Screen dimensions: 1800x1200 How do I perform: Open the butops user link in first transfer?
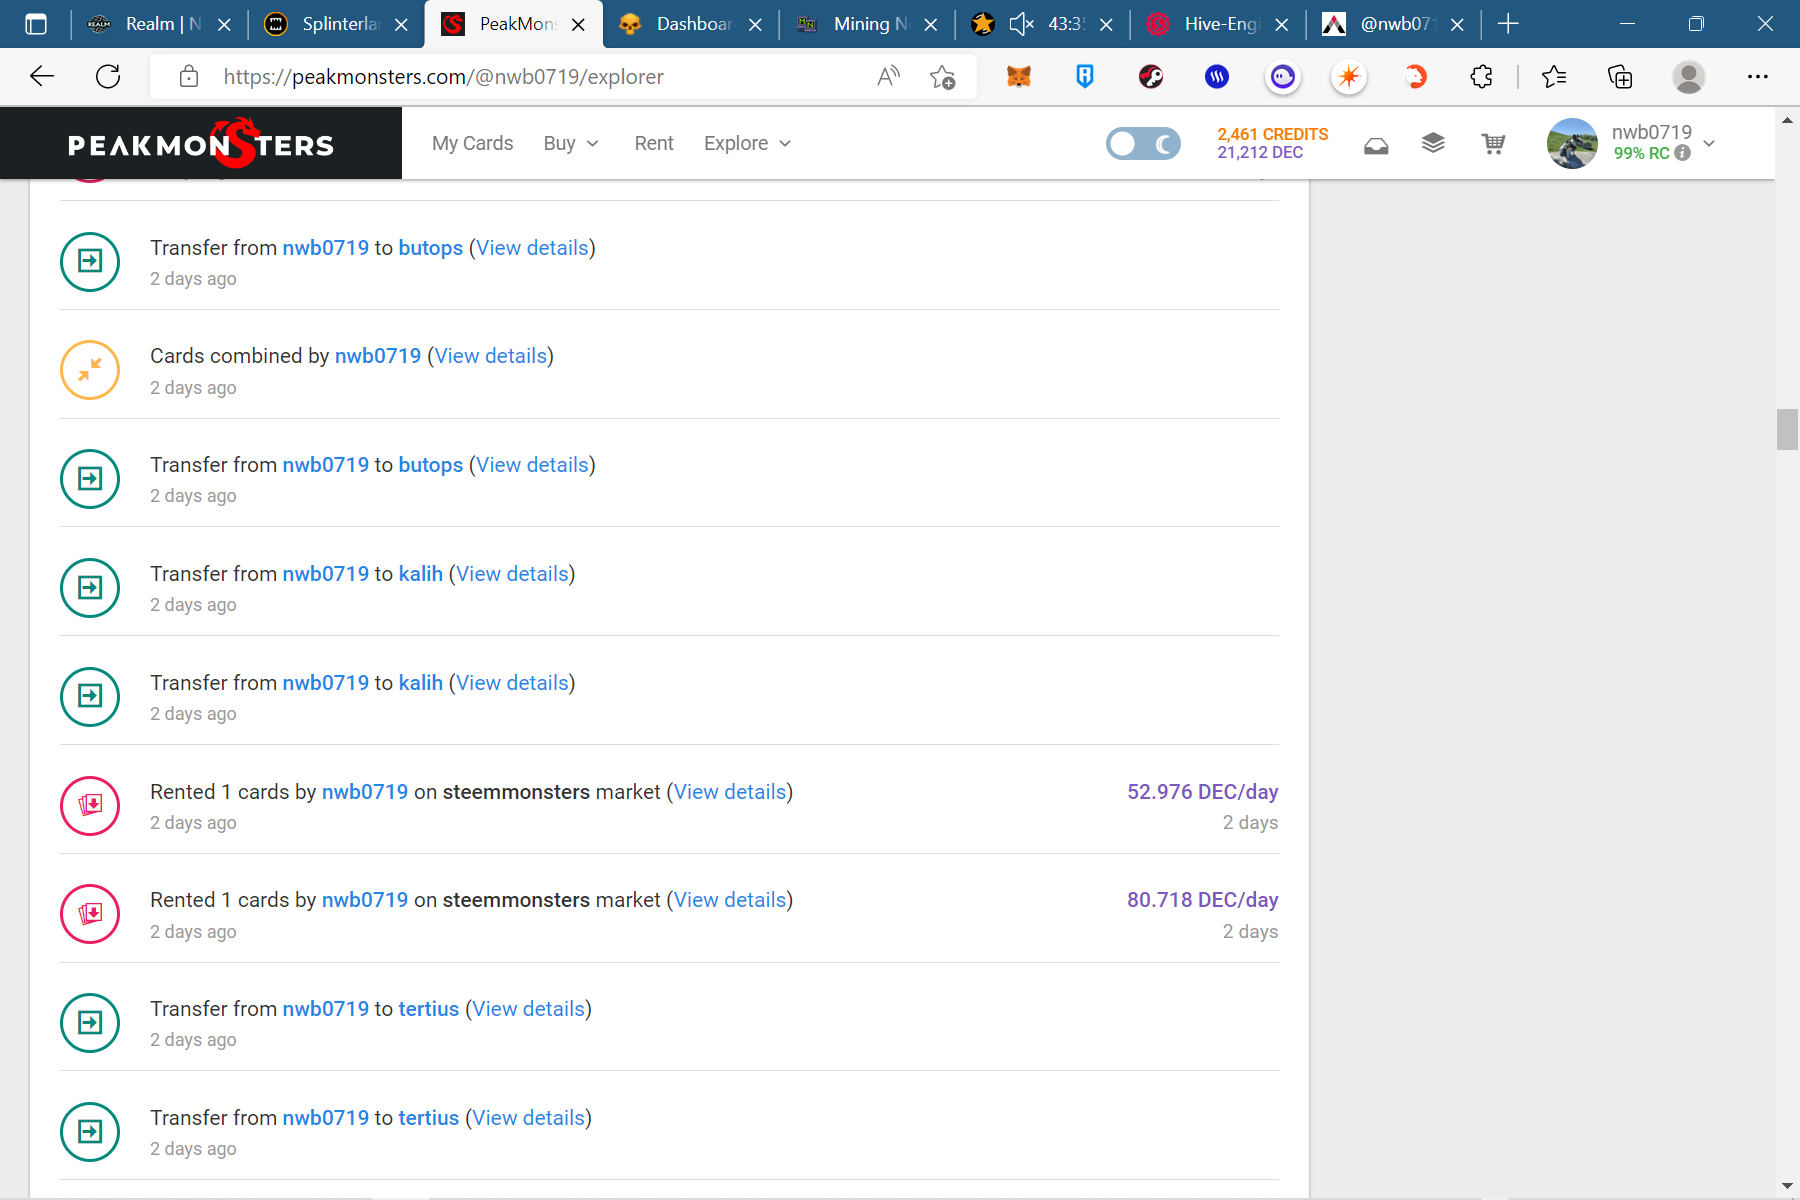coord(430,248)
